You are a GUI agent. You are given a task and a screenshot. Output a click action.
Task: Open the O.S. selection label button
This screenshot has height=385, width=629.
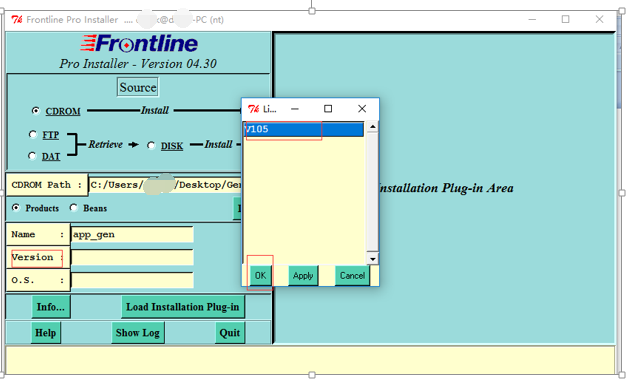click(x=38, y=280)
